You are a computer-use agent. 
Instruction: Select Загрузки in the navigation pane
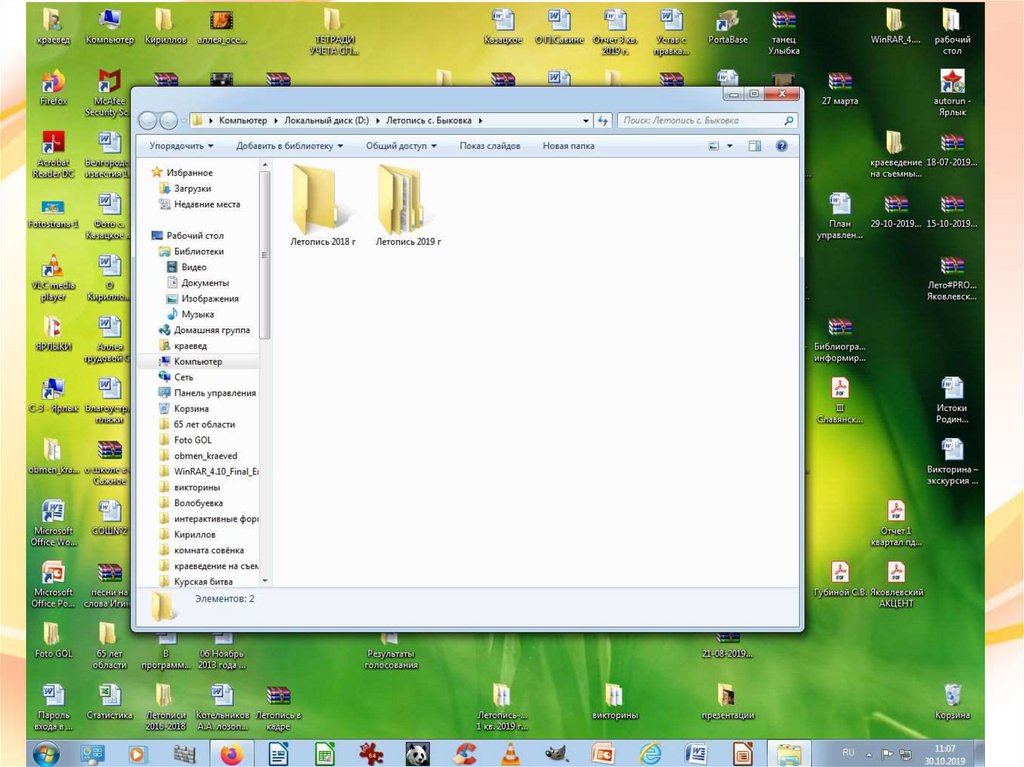coord(192,188)
